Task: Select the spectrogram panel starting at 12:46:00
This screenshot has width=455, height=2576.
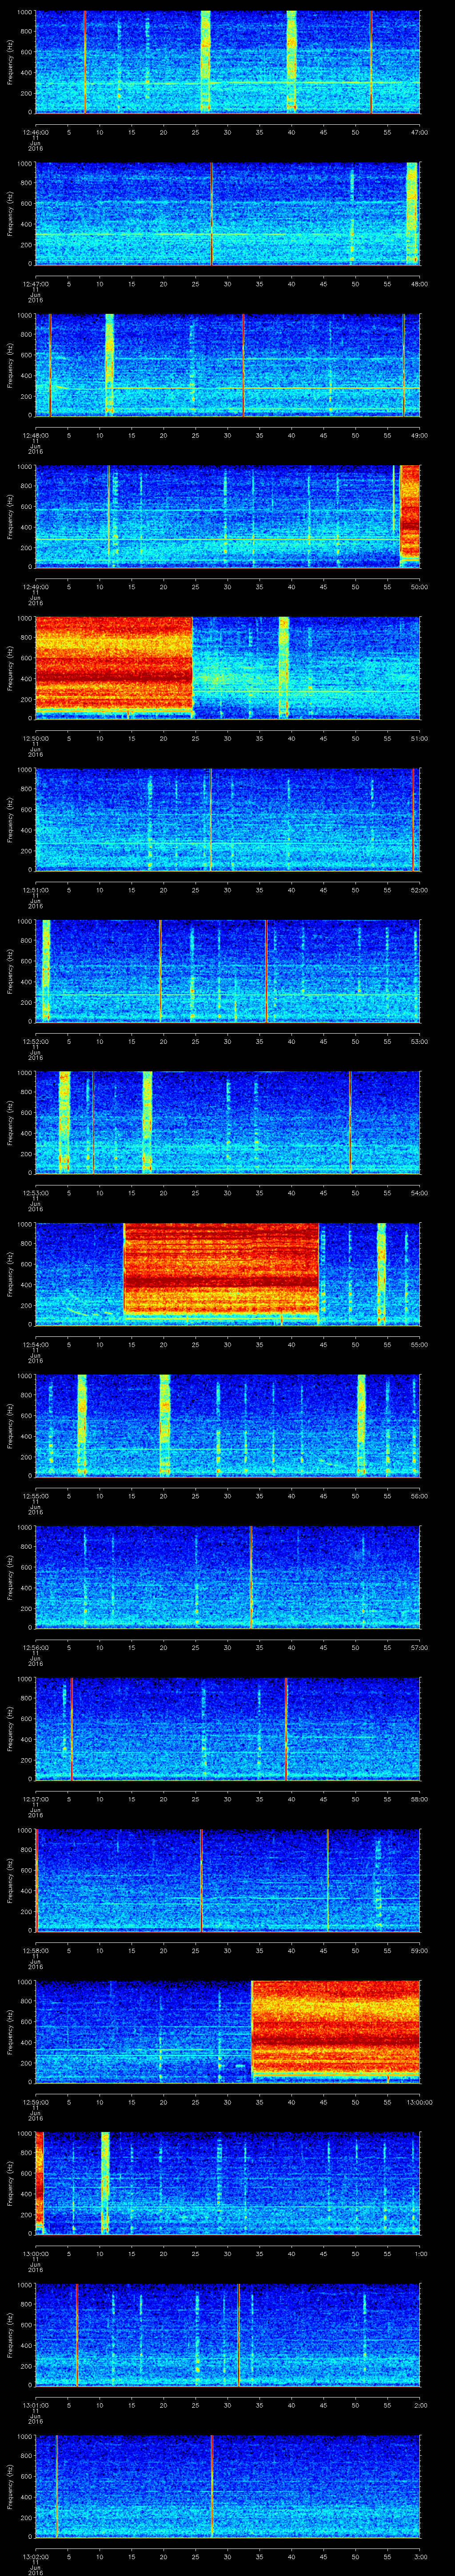Action: click(228, 62)
